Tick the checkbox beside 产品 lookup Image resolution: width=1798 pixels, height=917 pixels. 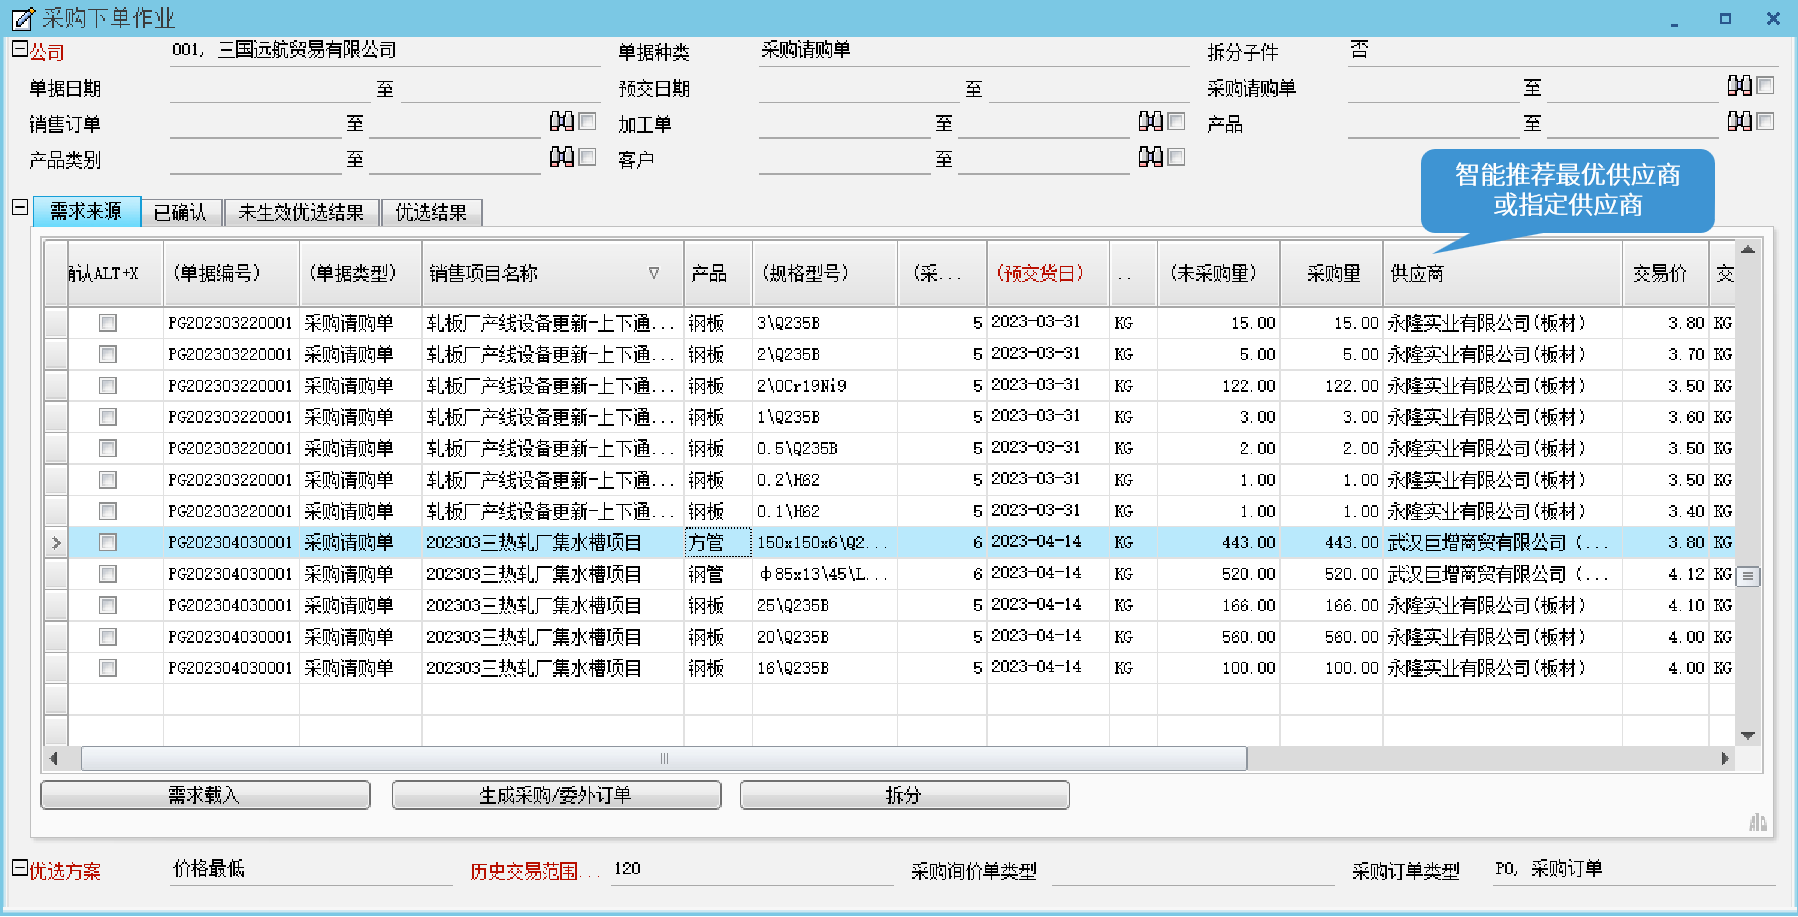(1766, 121)
